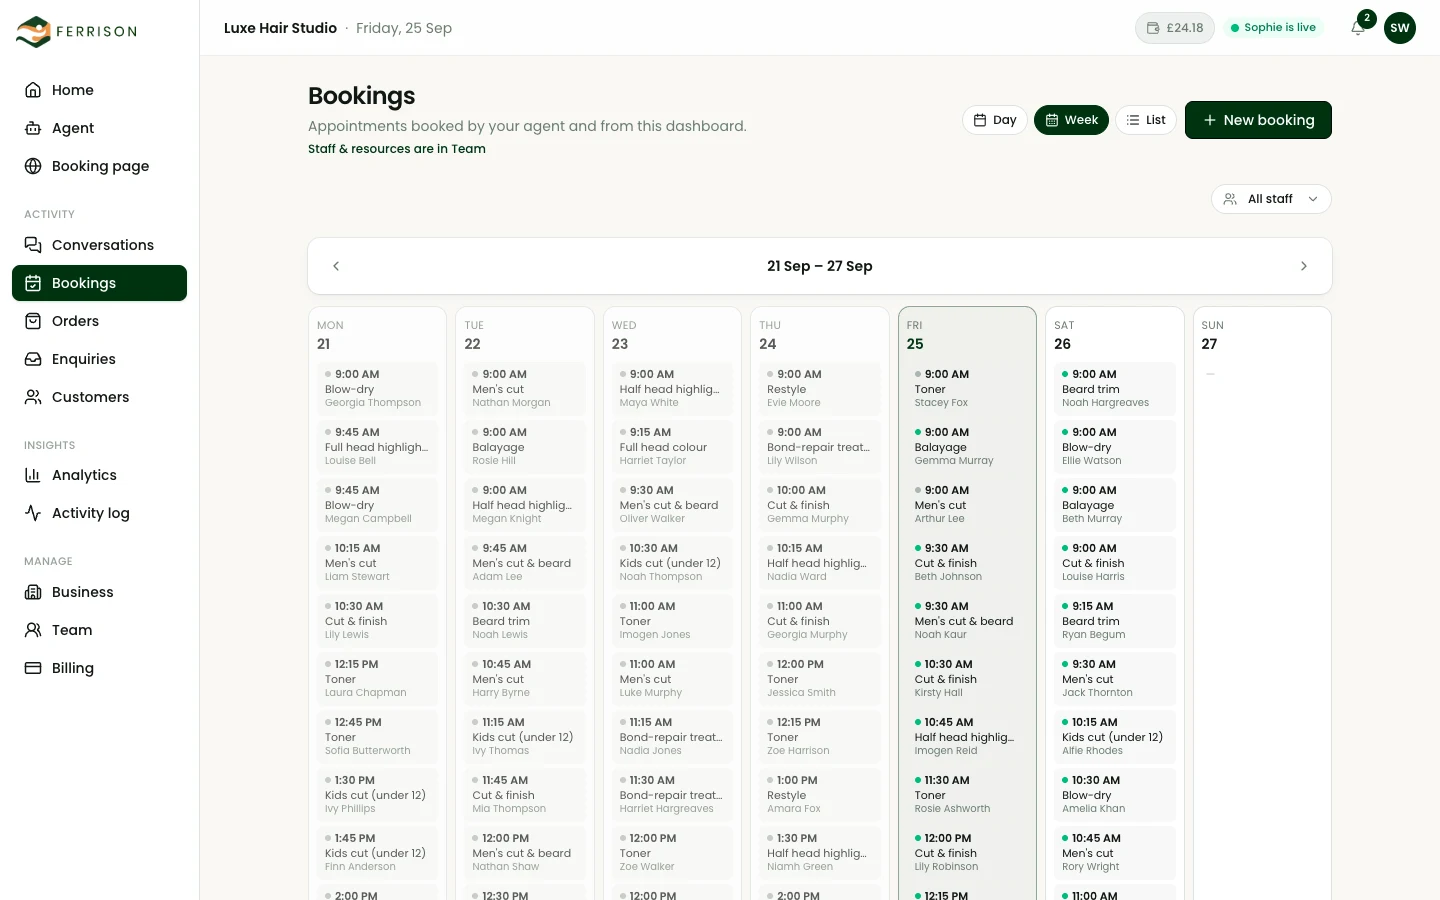This screenshot has height=900, width=1440.
Task: Click the Customers people icon
Action: click(x=33, y=397)
